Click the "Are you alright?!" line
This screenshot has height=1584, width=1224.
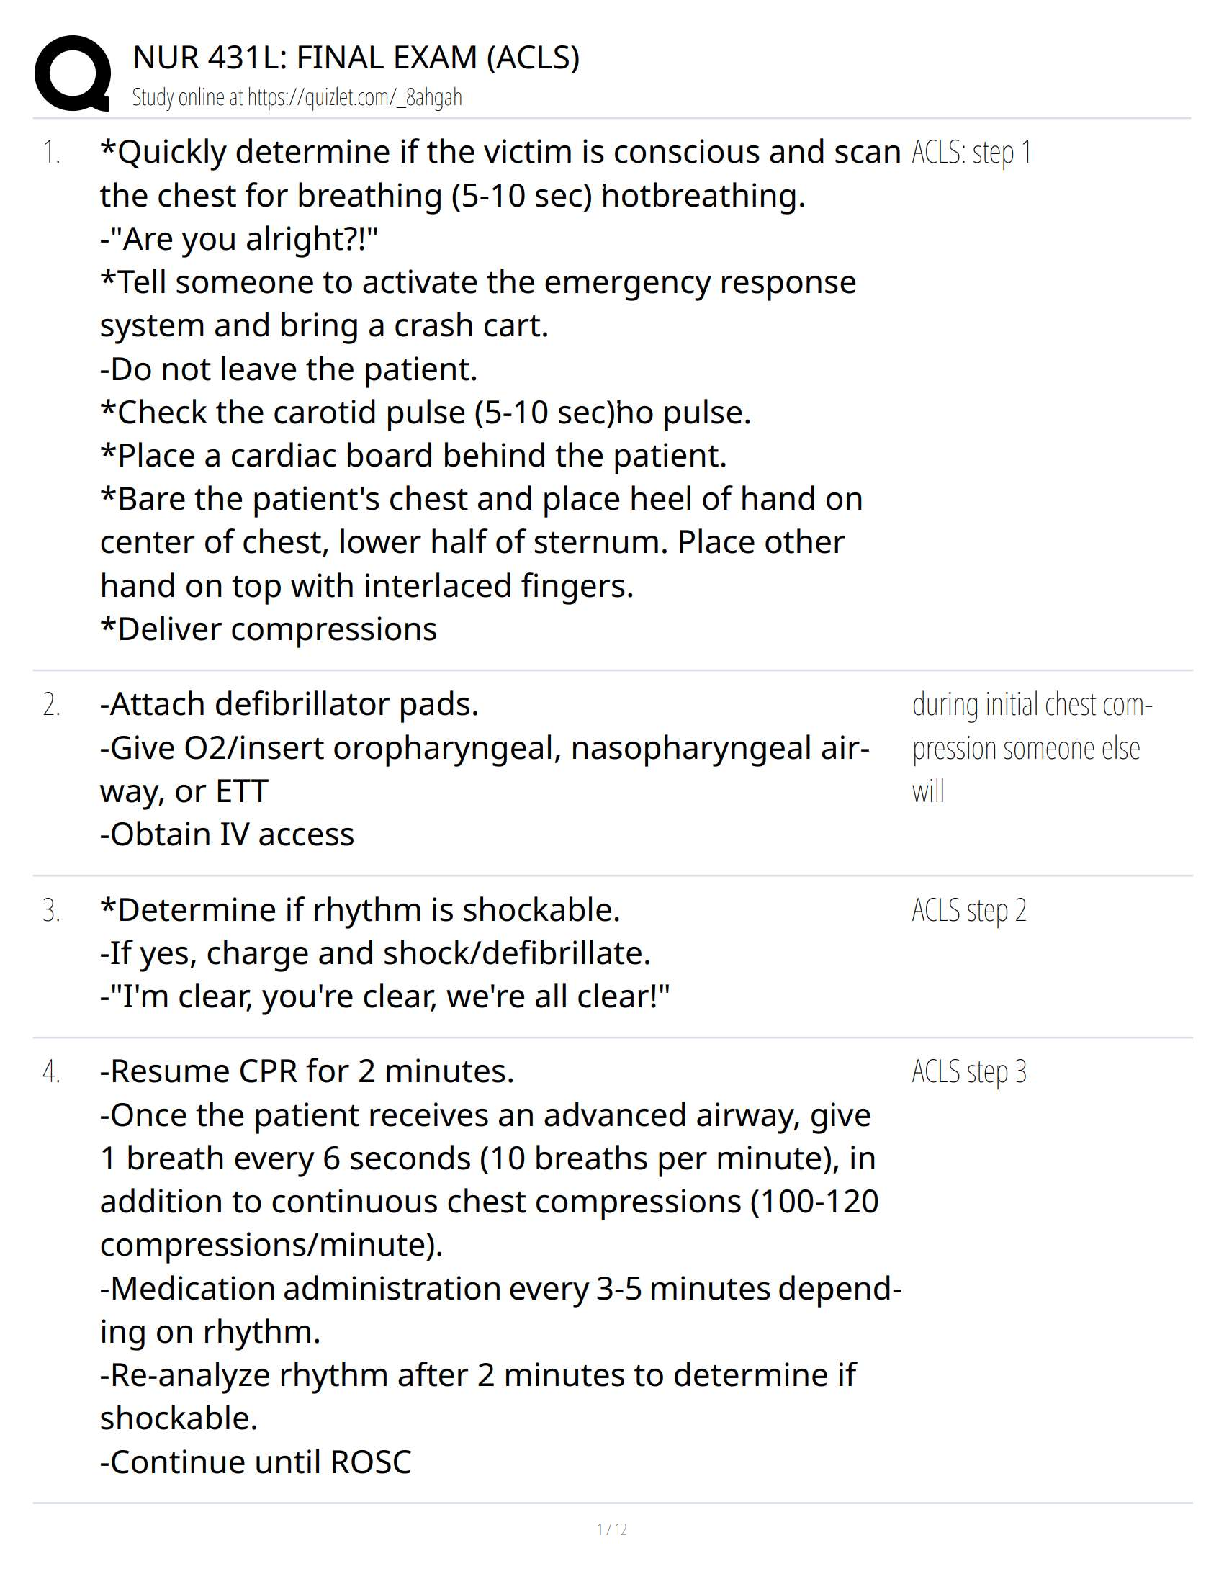click(x=240, y=239)
